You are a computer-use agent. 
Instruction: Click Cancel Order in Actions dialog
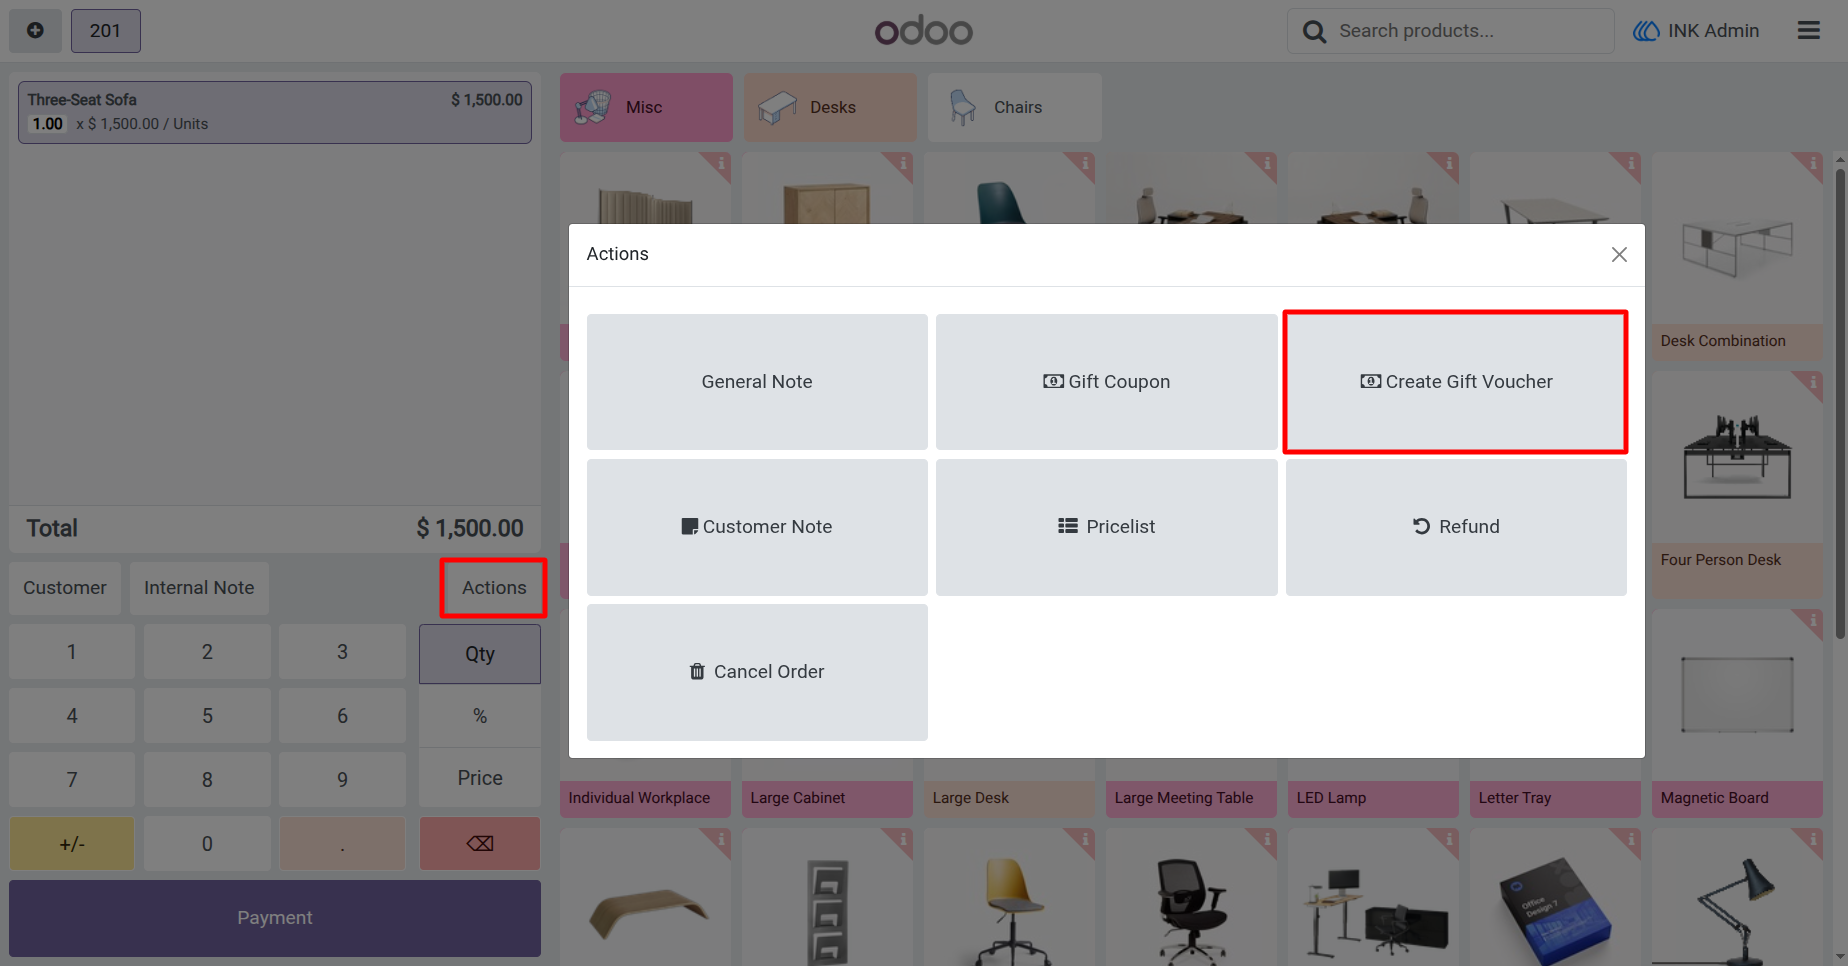757,672
